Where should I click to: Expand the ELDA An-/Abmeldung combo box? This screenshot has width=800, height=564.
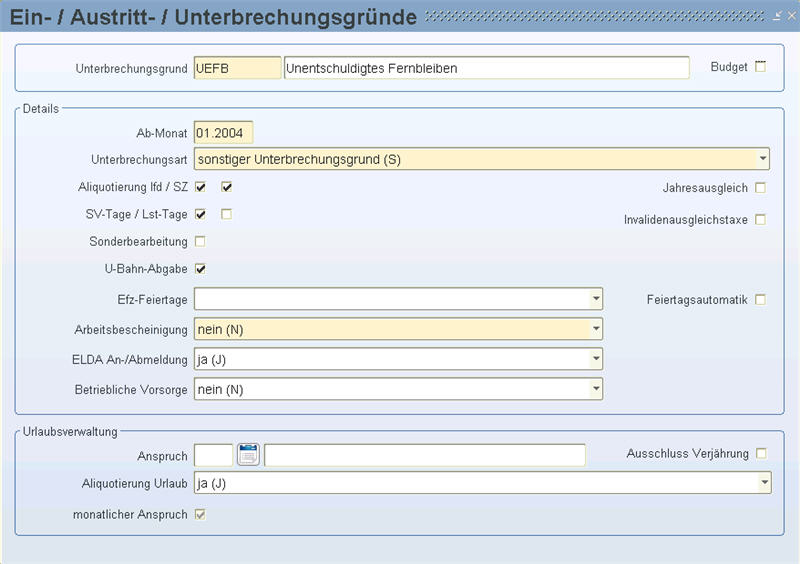tap(596, 359)
